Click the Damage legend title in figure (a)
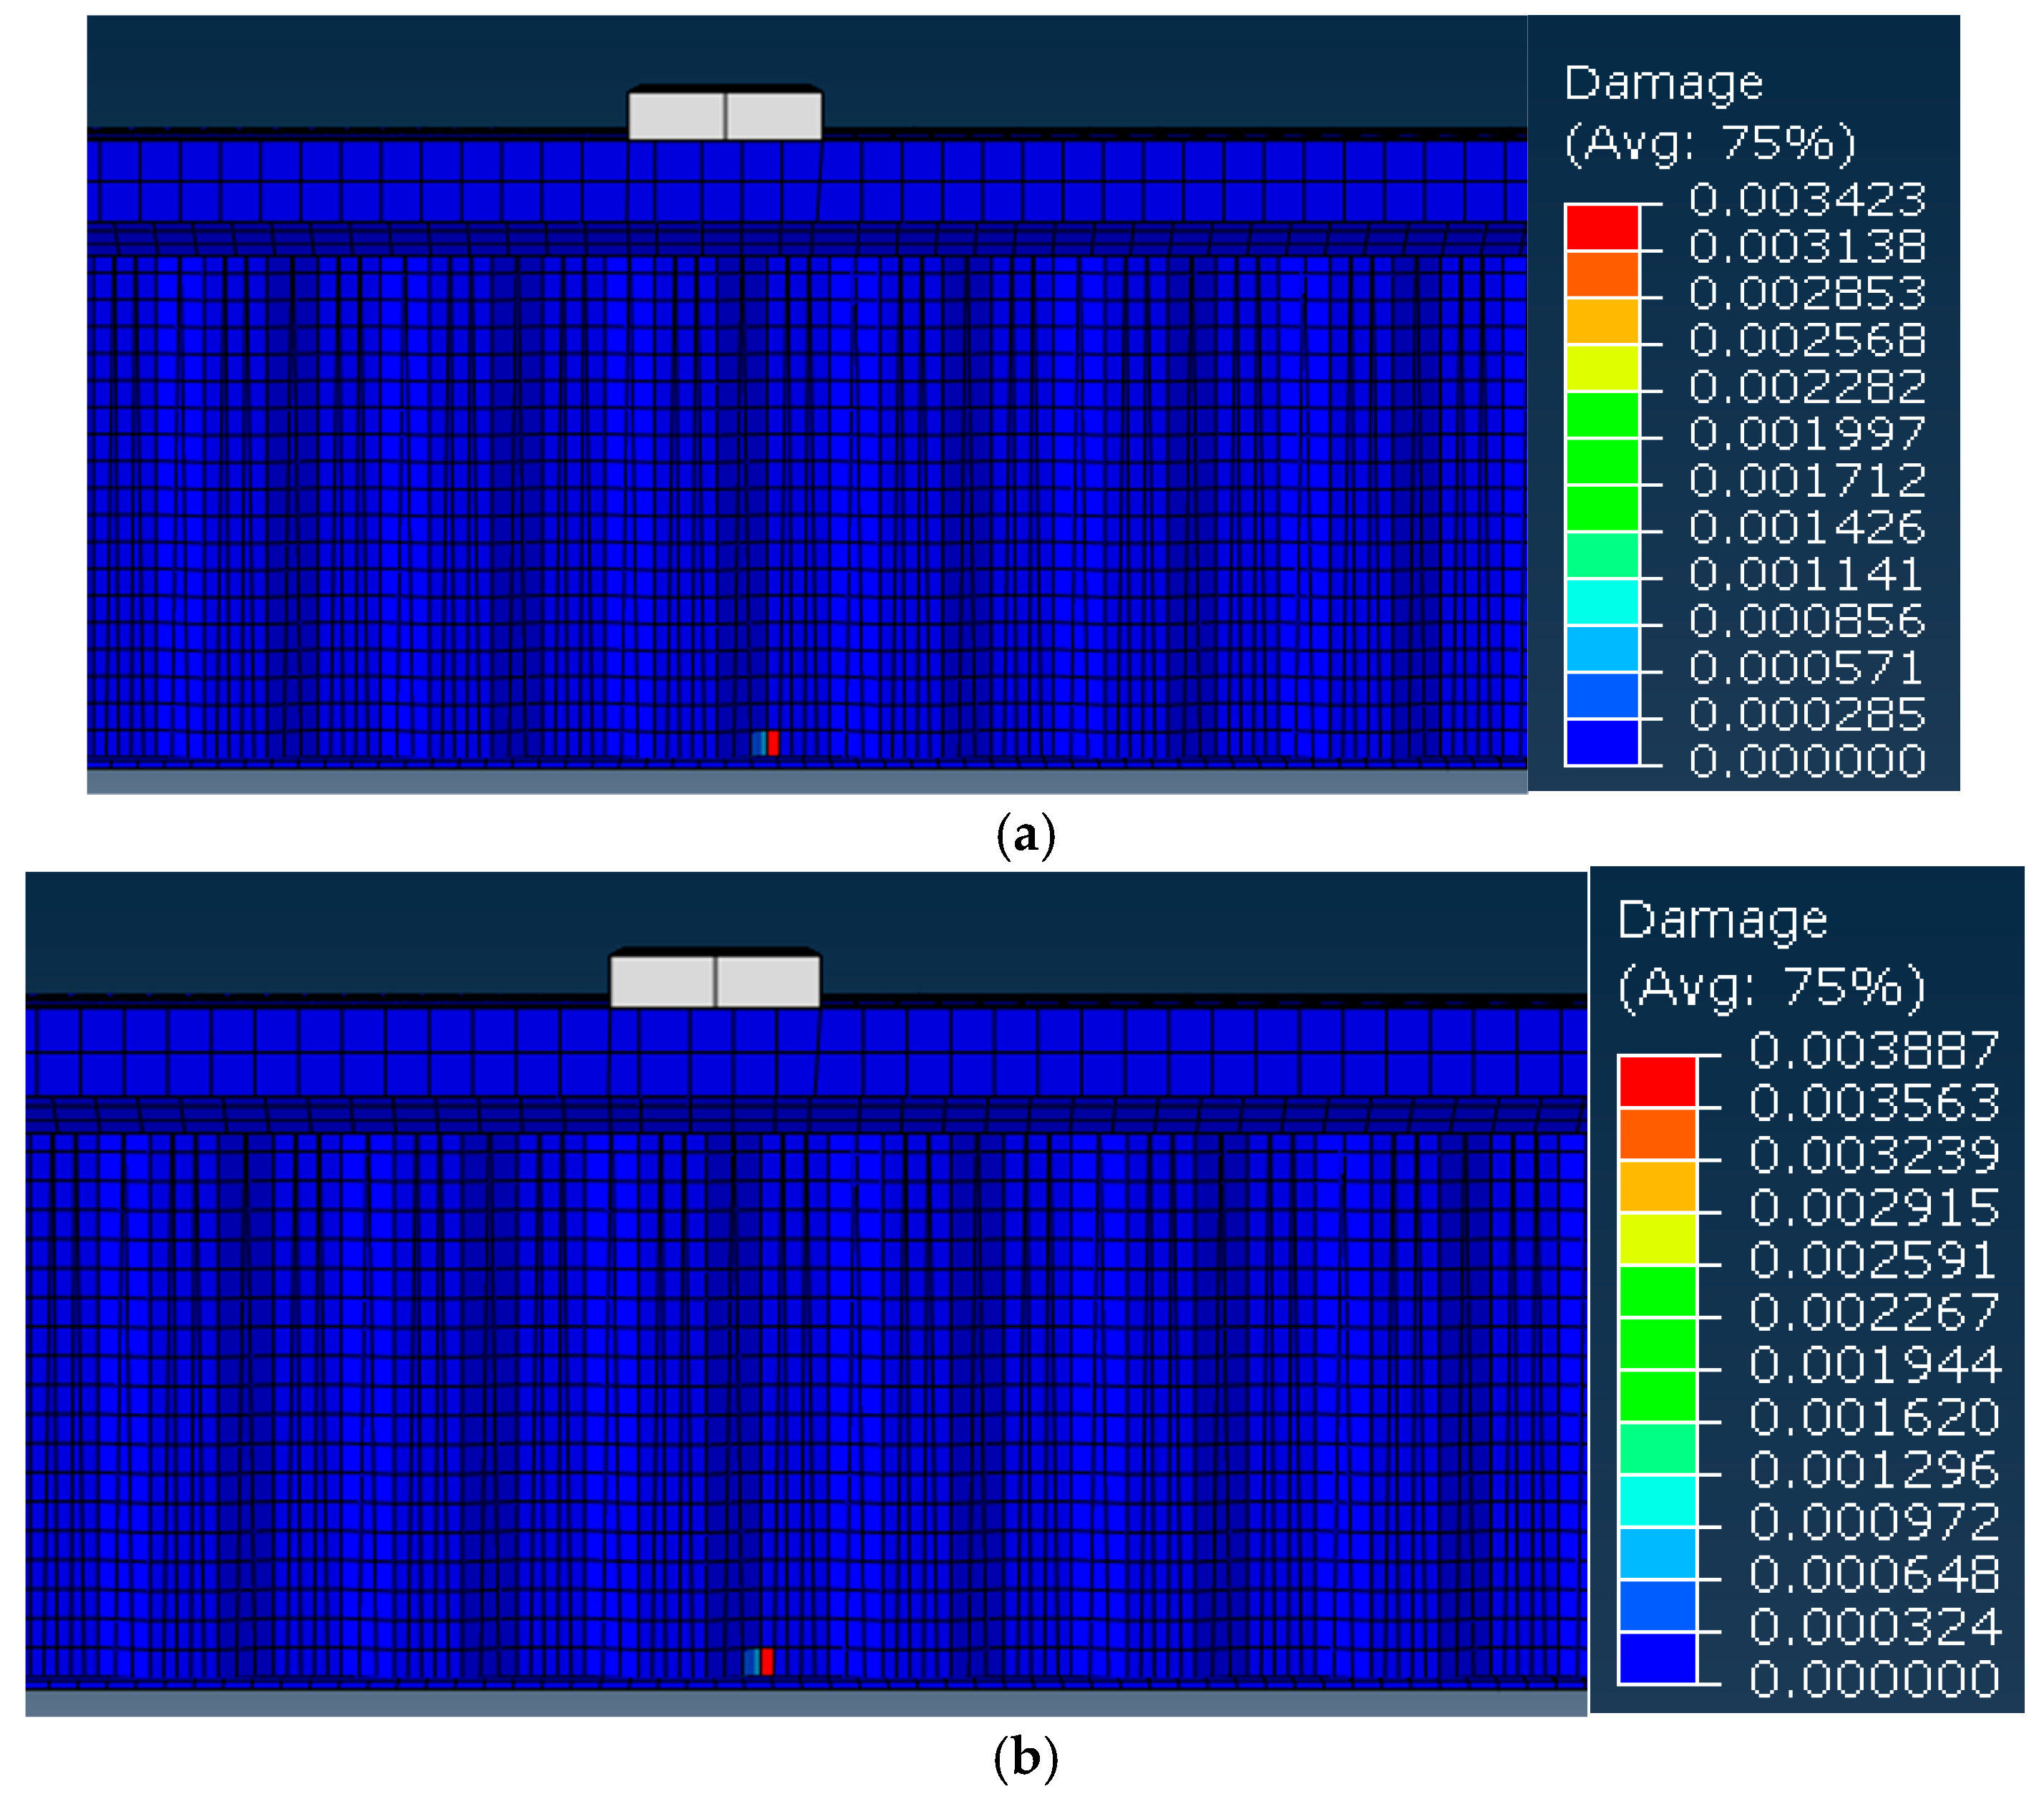Image resolution: width=2044 pixels, height=1799 pixels. [1663, 83]
